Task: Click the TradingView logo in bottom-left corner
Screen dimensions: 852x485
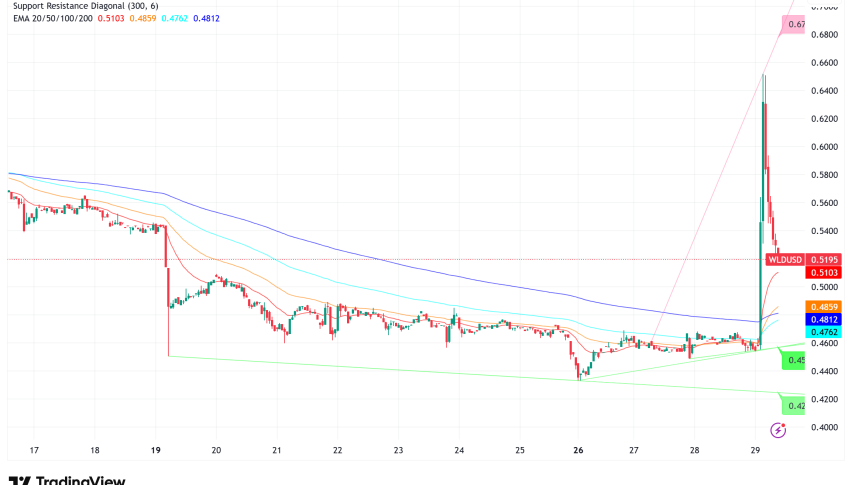Action: [x=66, y=479]
